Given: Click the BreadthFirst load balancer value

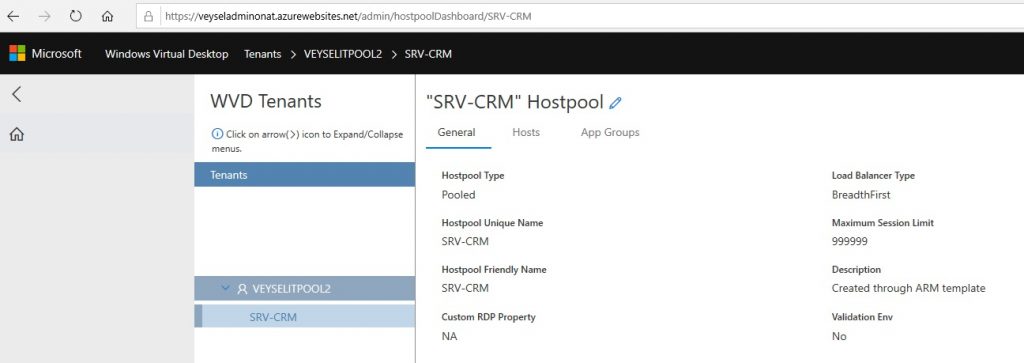Looking at the screenshot, I should [x=861, y=195].
